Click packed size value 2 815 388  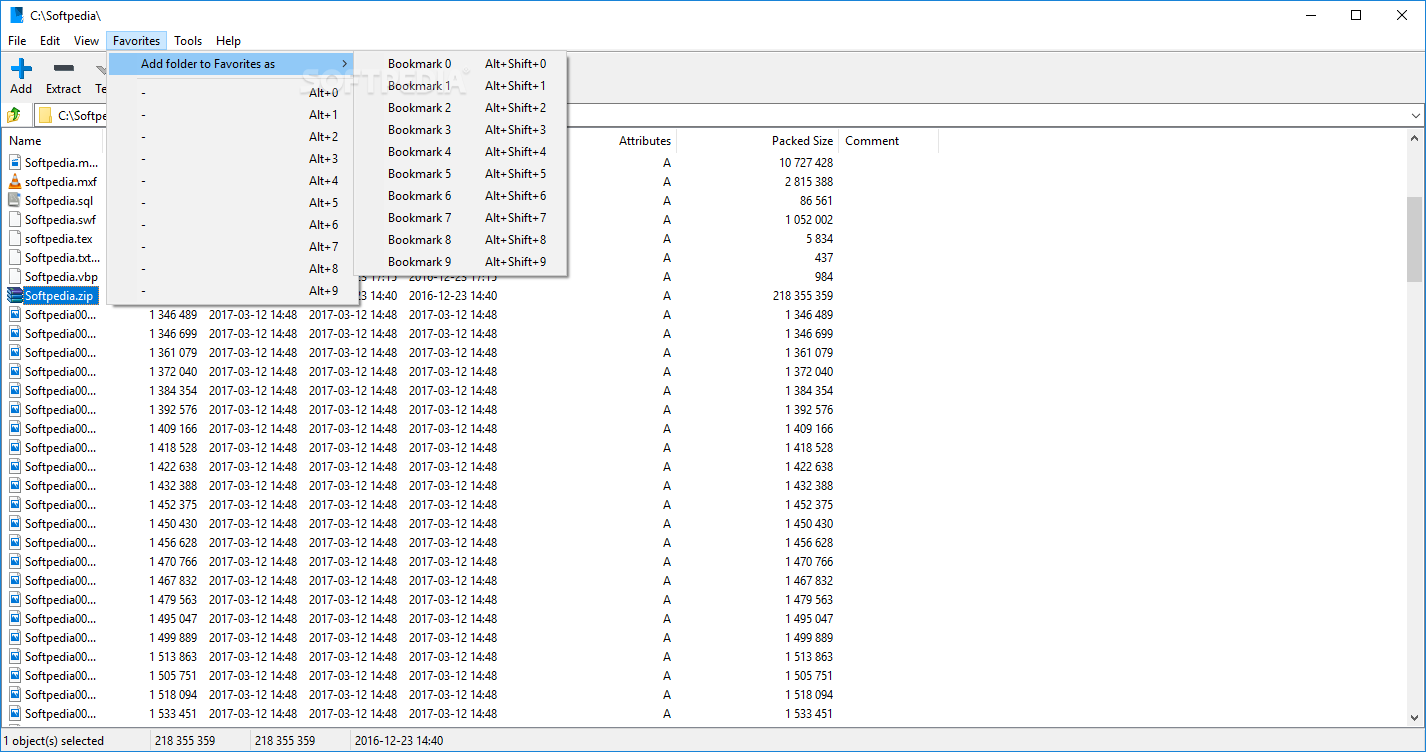tap(809, 182)
